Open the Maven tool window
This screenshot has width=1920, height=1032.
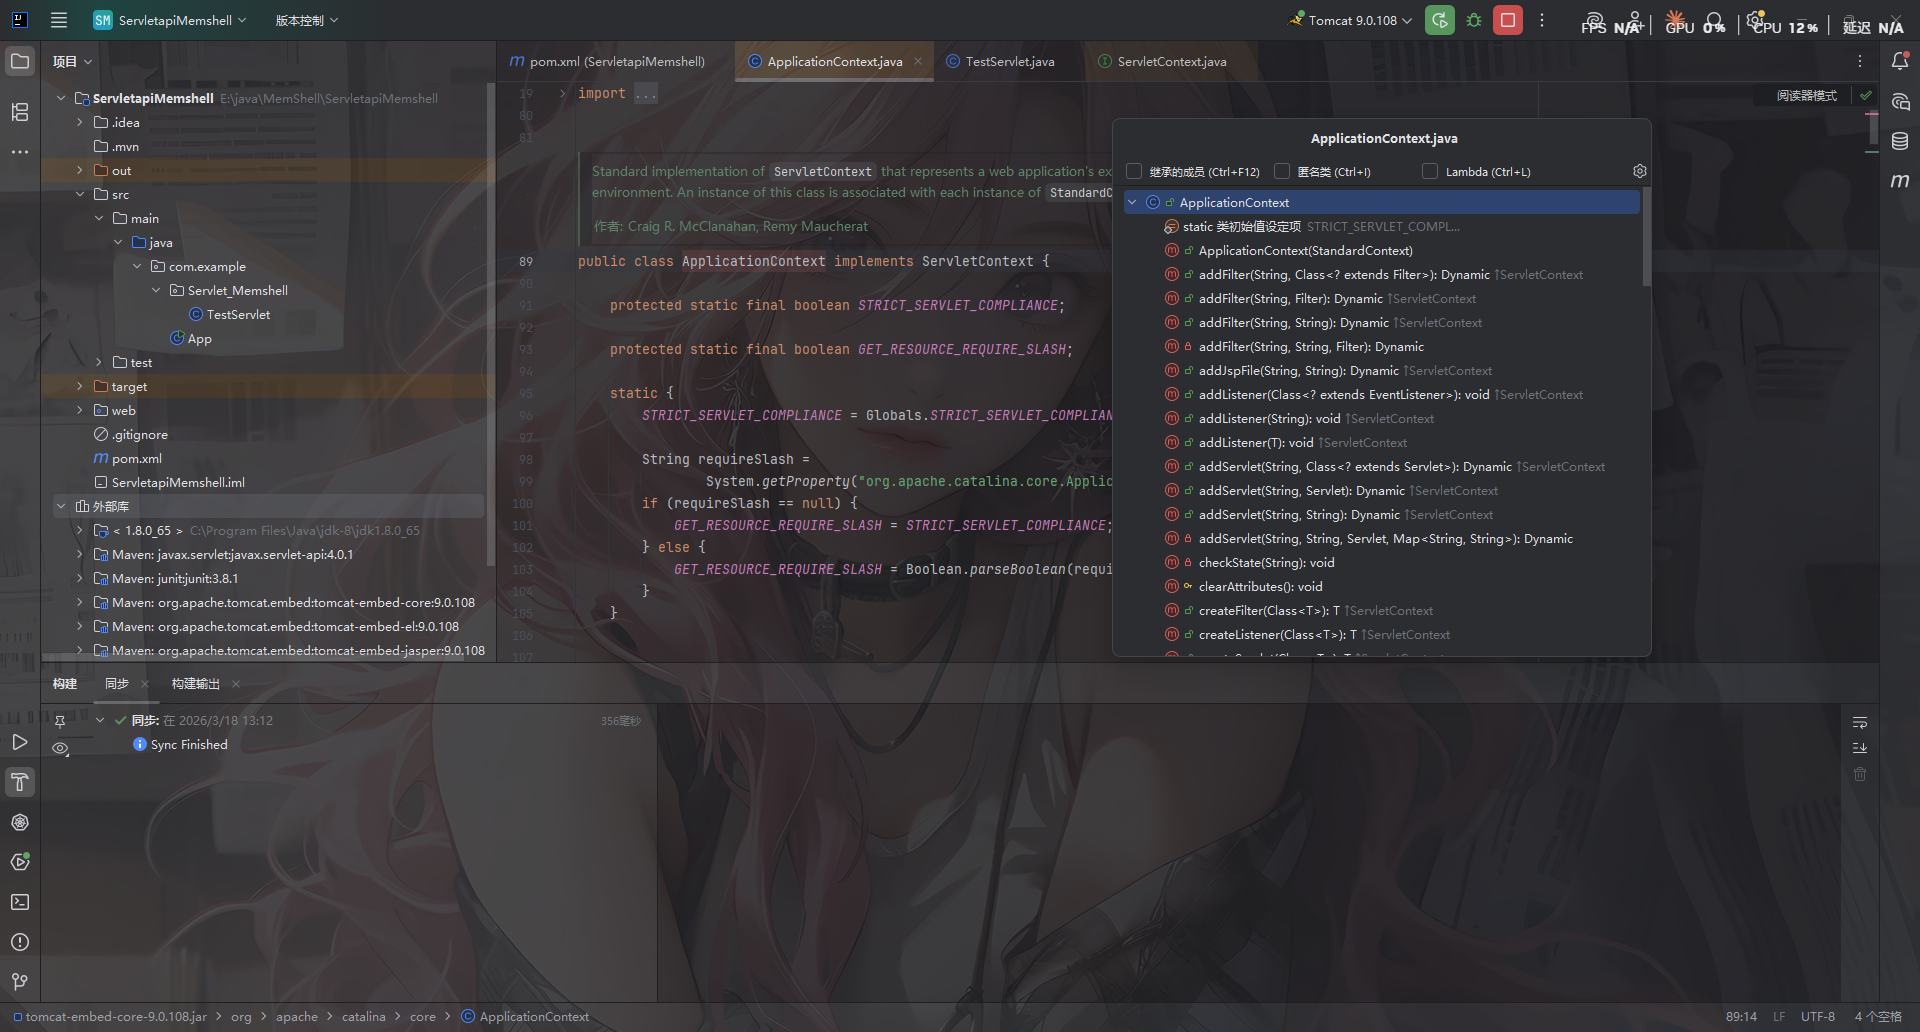tap(1900, 181)
